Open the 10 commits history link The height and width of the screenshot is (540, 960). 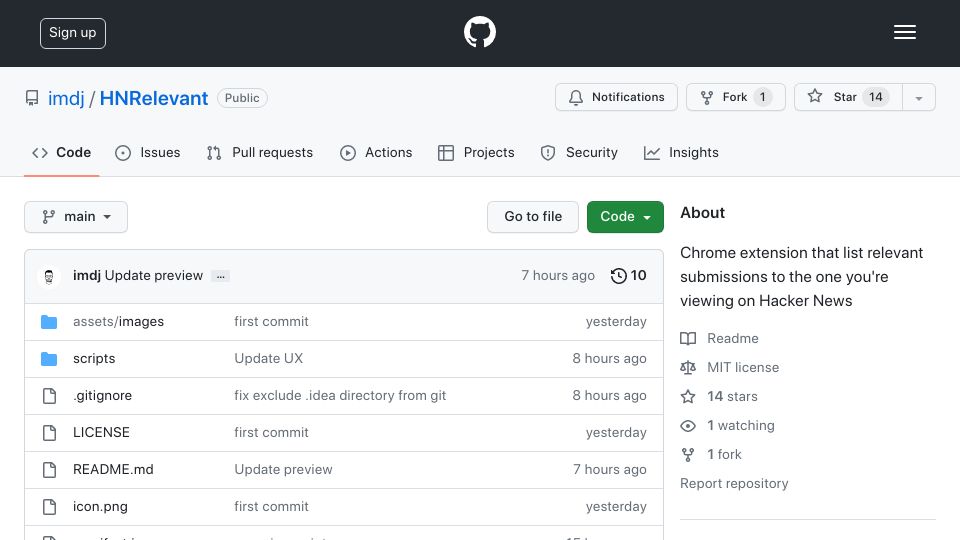click(628, 276)
